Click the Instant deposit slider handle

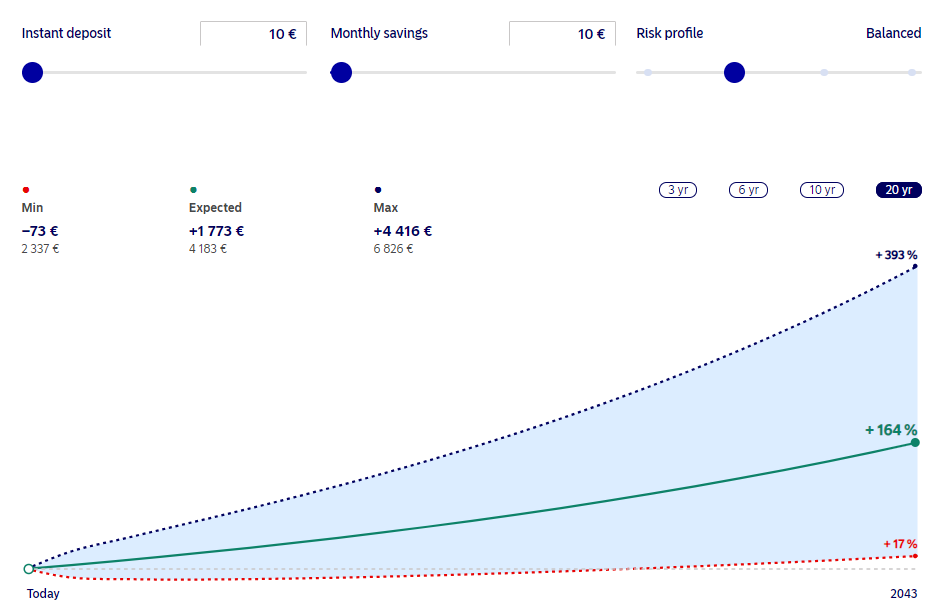tap(33, 73)
